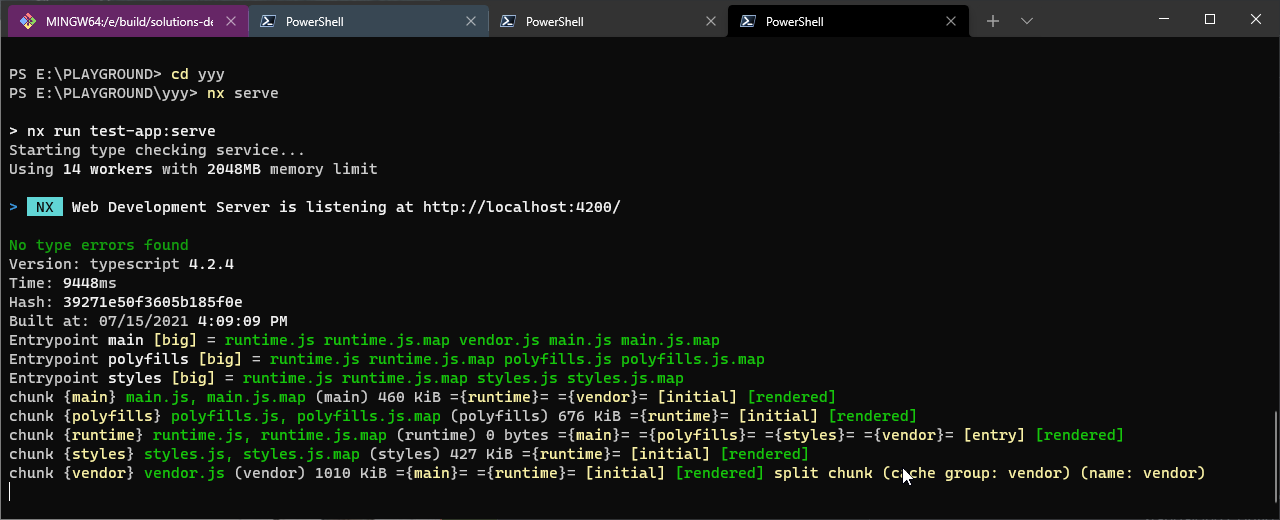
Task: Close the first PowerShell tab
Action: tap(471, 21)
